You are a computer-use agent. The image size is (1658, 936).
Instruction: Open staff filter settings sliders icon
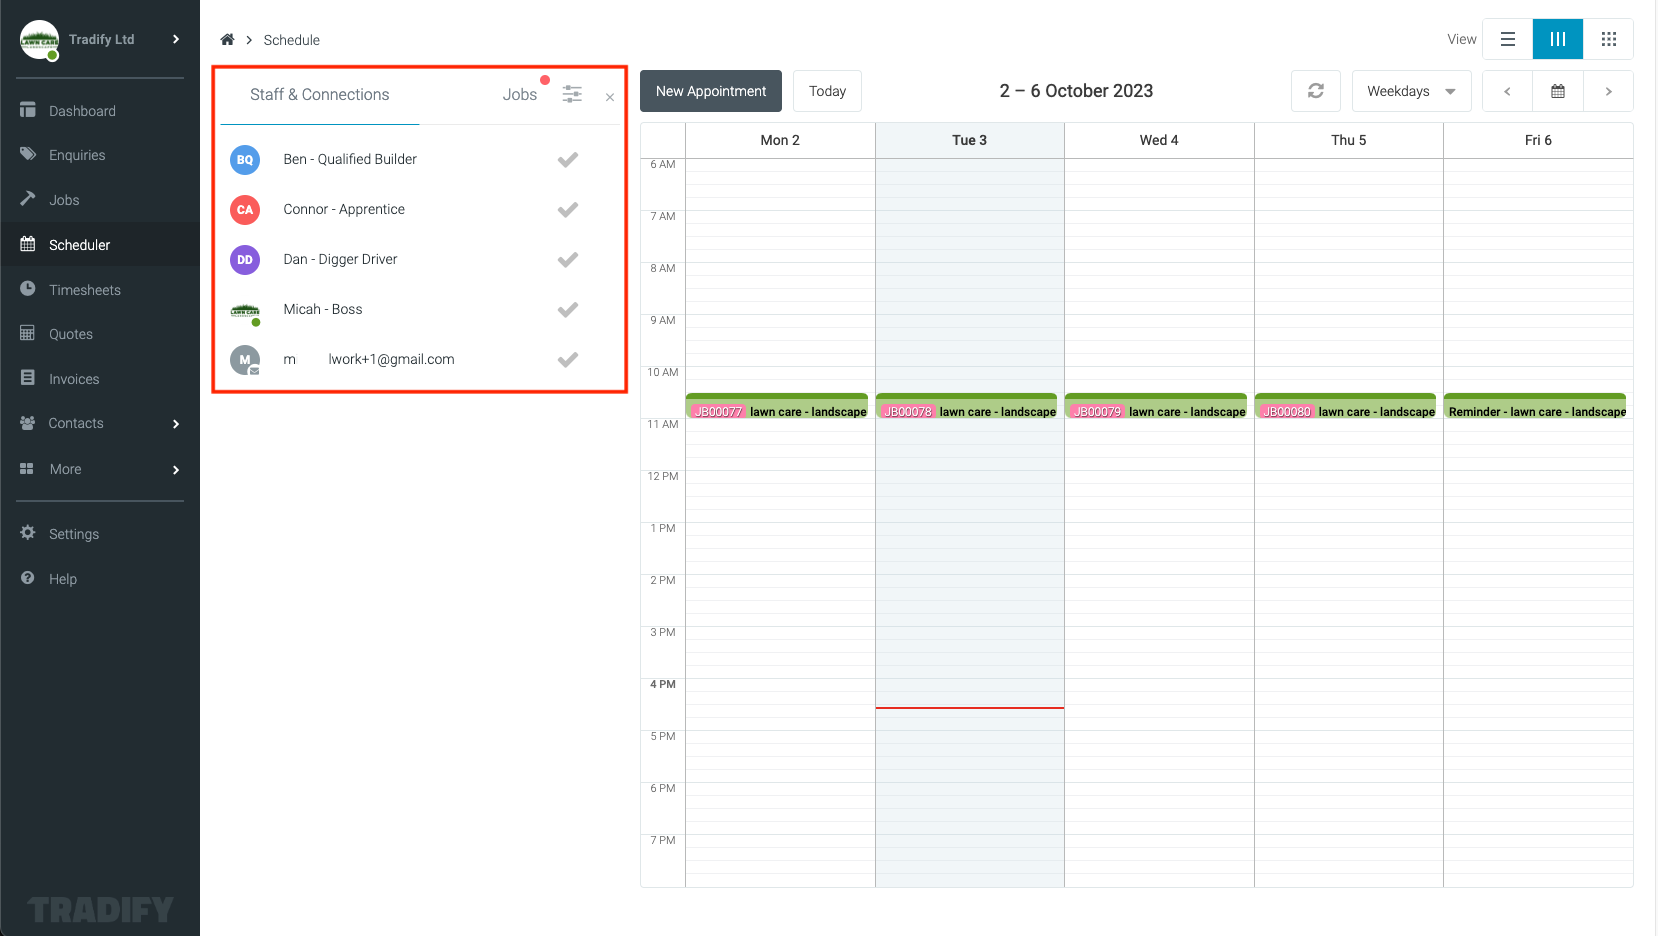[572, 94]
